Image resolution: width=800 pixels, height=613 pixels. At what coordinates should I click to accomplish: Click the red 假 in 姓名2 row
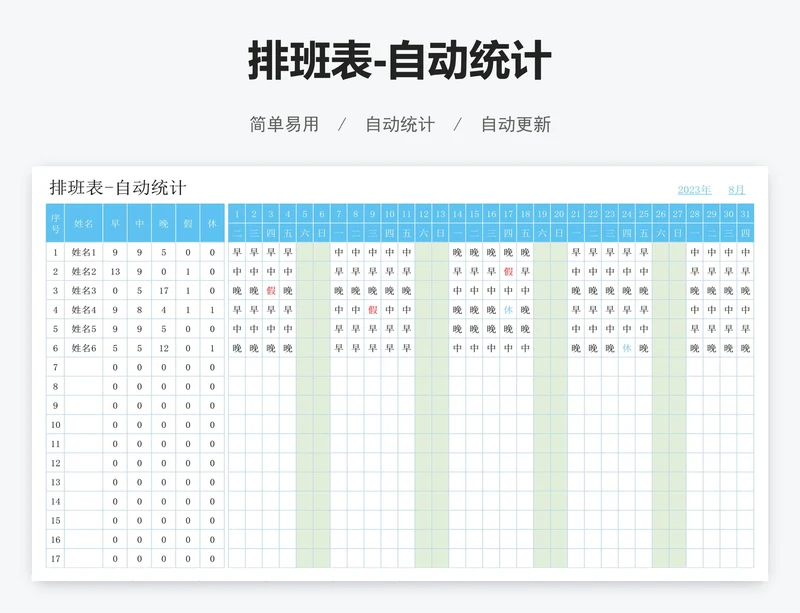tap(508, 272)
